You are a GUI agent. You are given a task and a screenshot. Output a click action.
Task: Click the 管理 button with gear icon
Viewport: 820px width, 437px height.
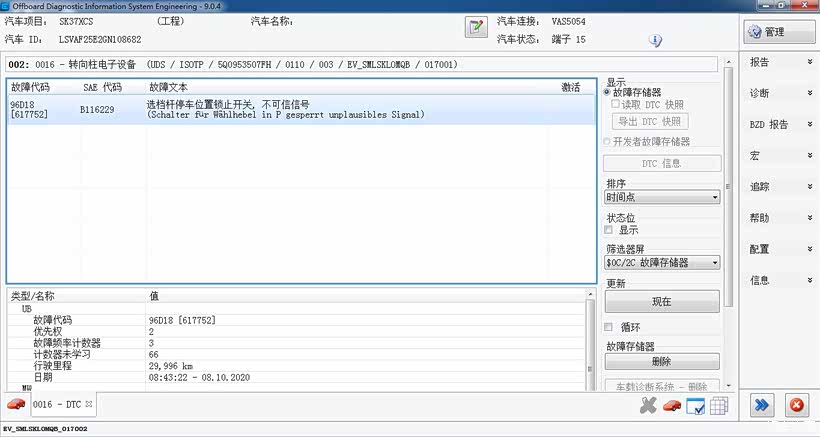pyautogui.click(x=779, y=32)
